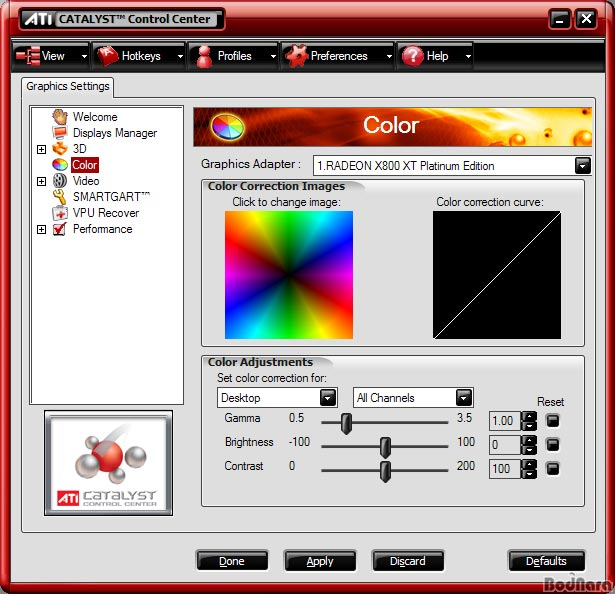Viewport: 615px width, 594px height.
Task: Select SMARTGART in the settings tree
Action: click(111, 197)
